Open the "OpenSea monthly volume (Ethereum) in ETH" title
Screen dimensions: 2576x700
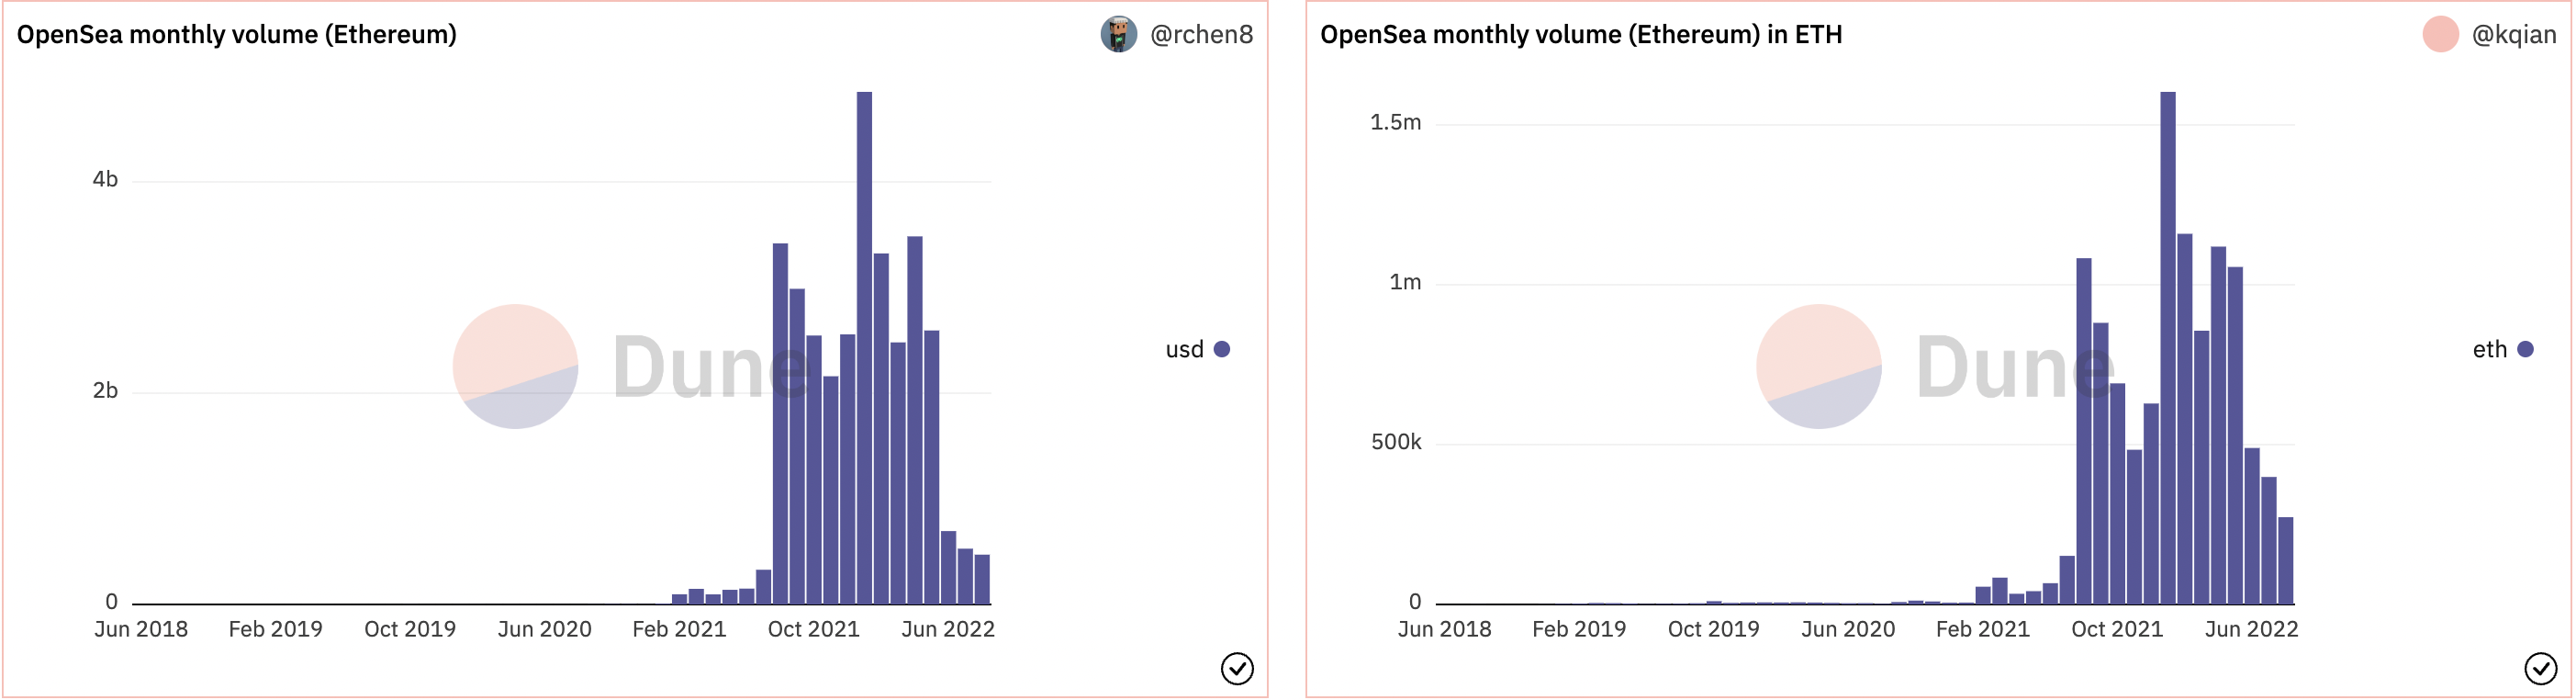coord(1581,34)
